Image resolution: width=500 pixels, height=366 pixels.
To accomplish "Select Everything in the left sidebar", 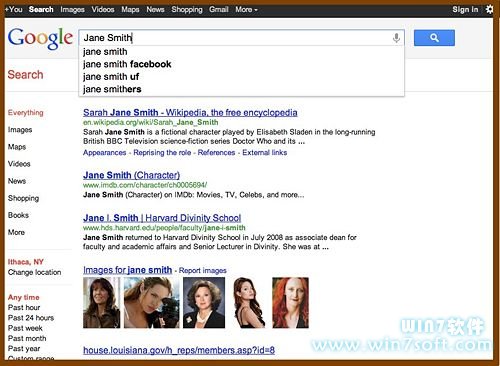I will click(26, 113).
